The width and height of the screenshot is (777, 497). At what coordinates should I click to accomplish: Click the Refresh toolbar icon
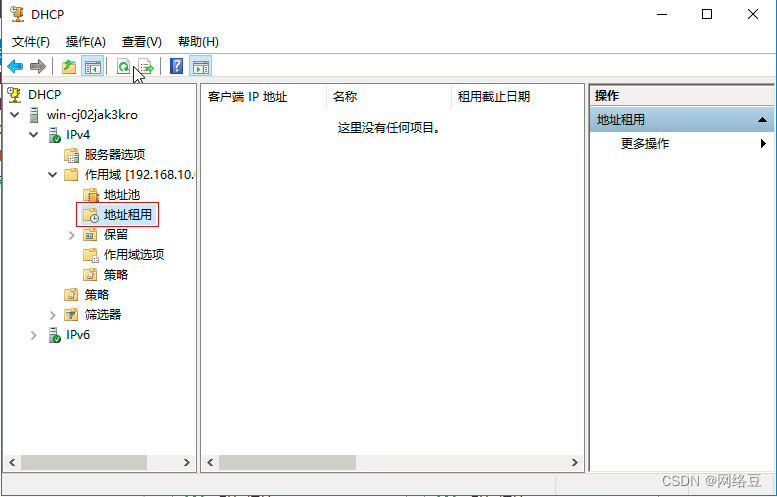[x=123, y=66]
